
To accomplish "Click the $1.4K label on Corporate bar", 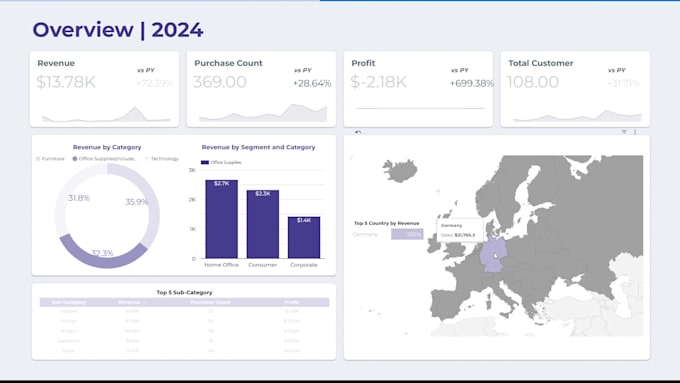I will [x=304, y=220].
